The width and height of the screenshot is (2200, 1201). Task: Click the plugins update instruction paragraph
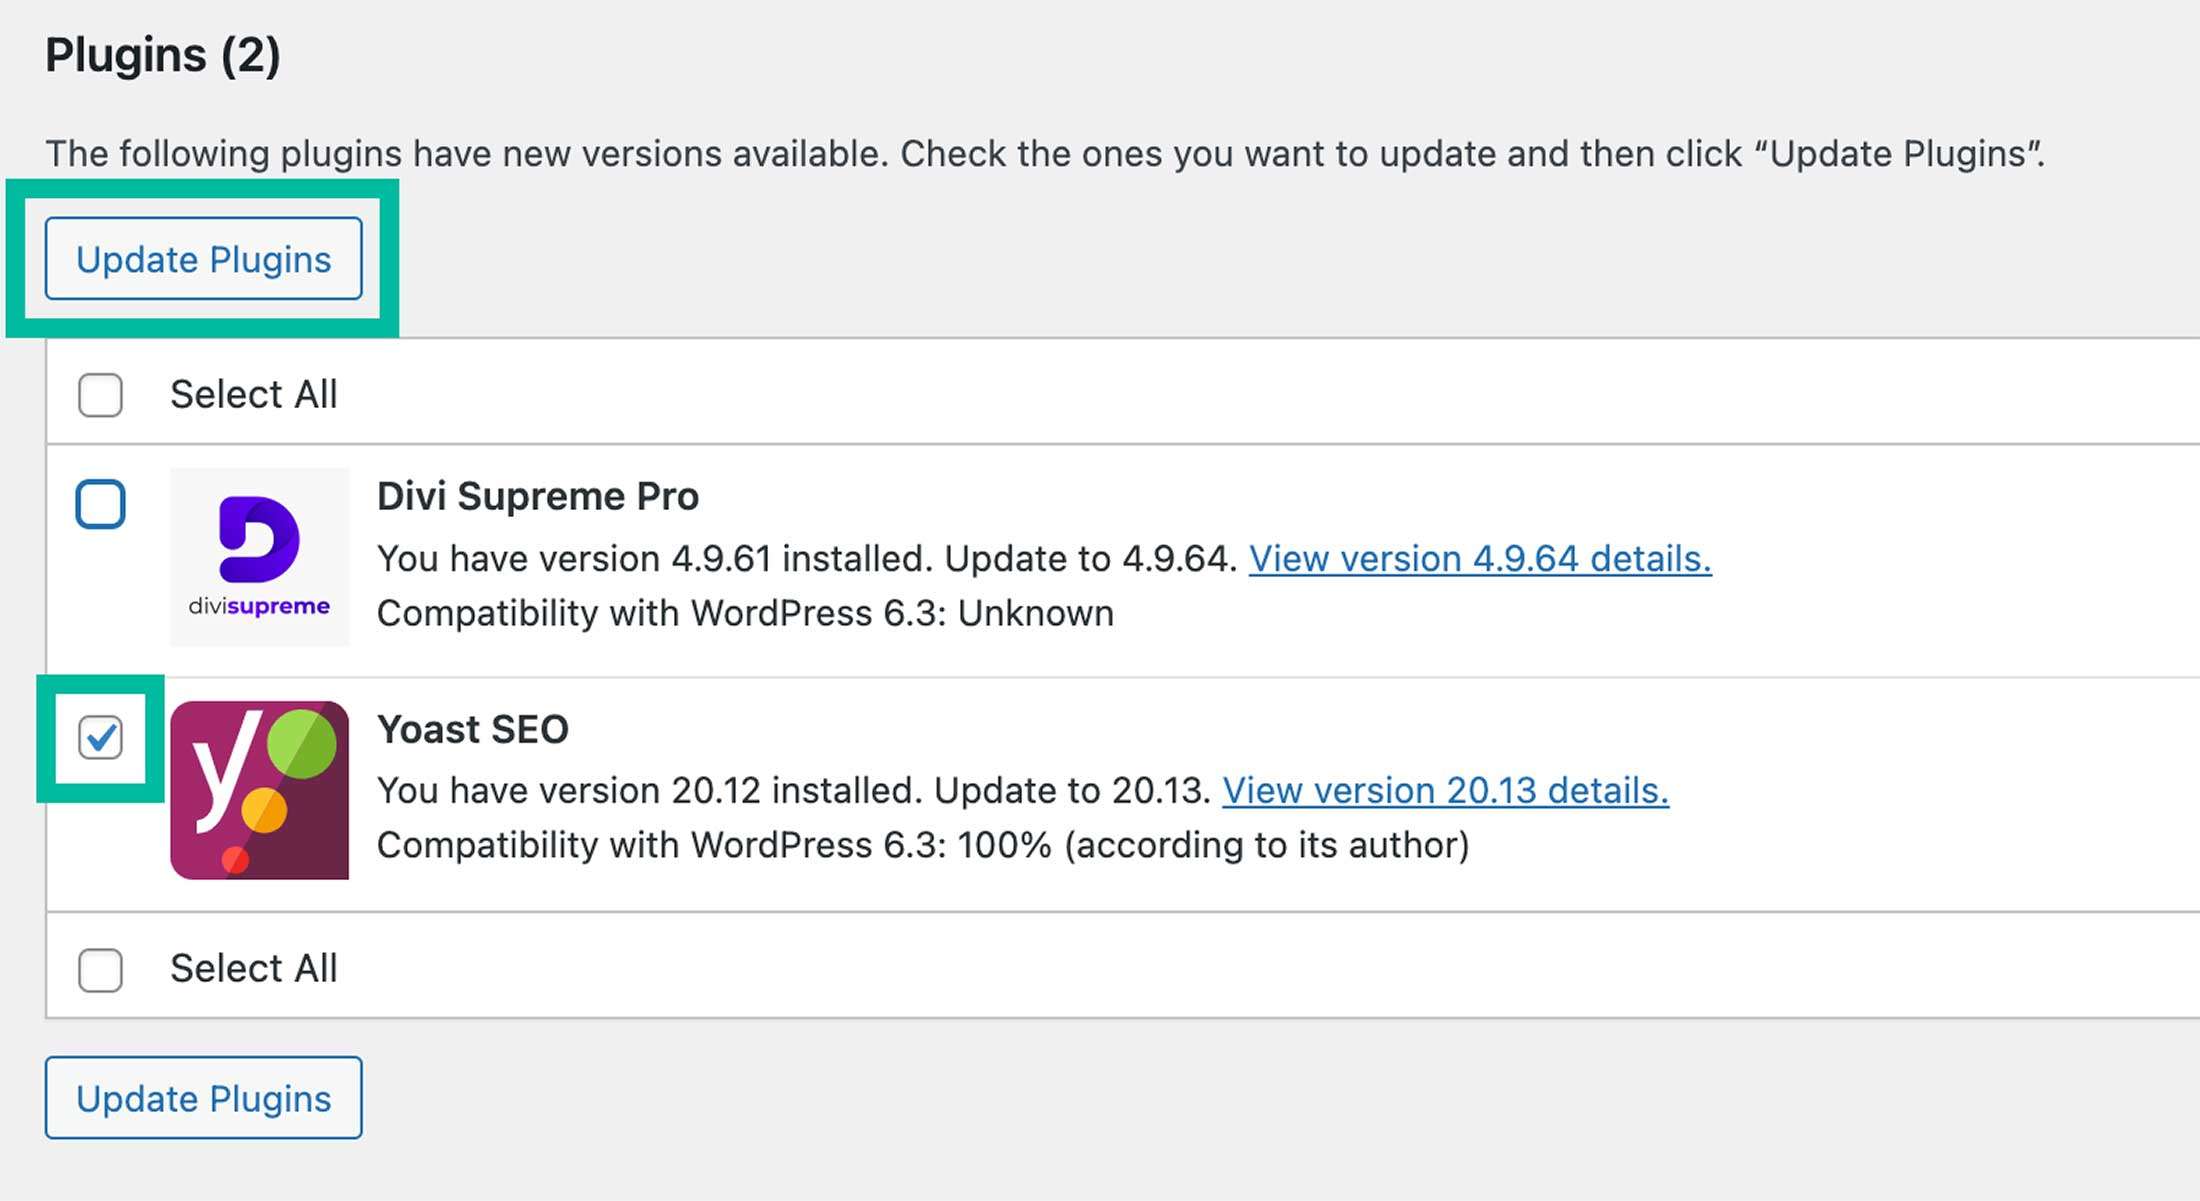pyautogui.click(x=1045, y=153)
